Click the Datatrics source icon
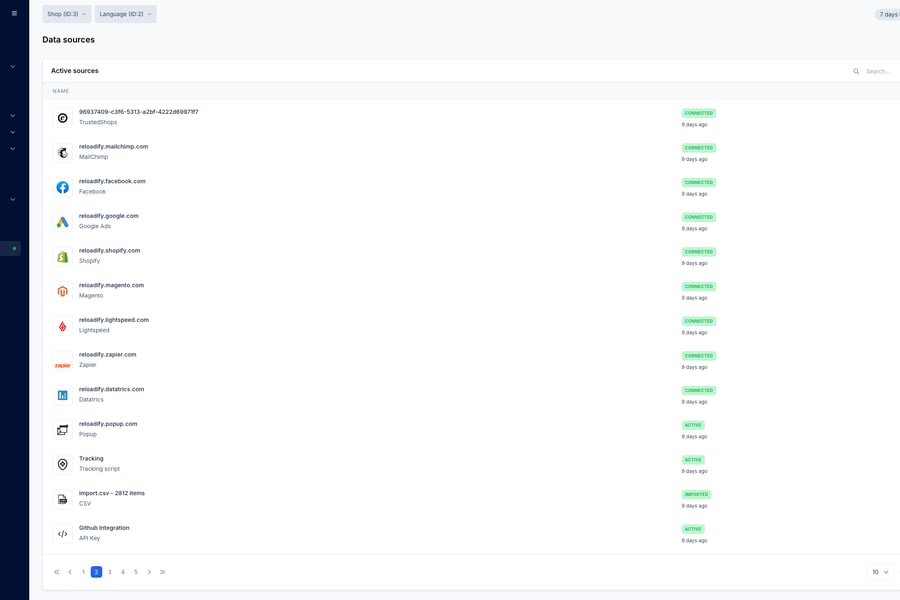 tap(61, 394)
